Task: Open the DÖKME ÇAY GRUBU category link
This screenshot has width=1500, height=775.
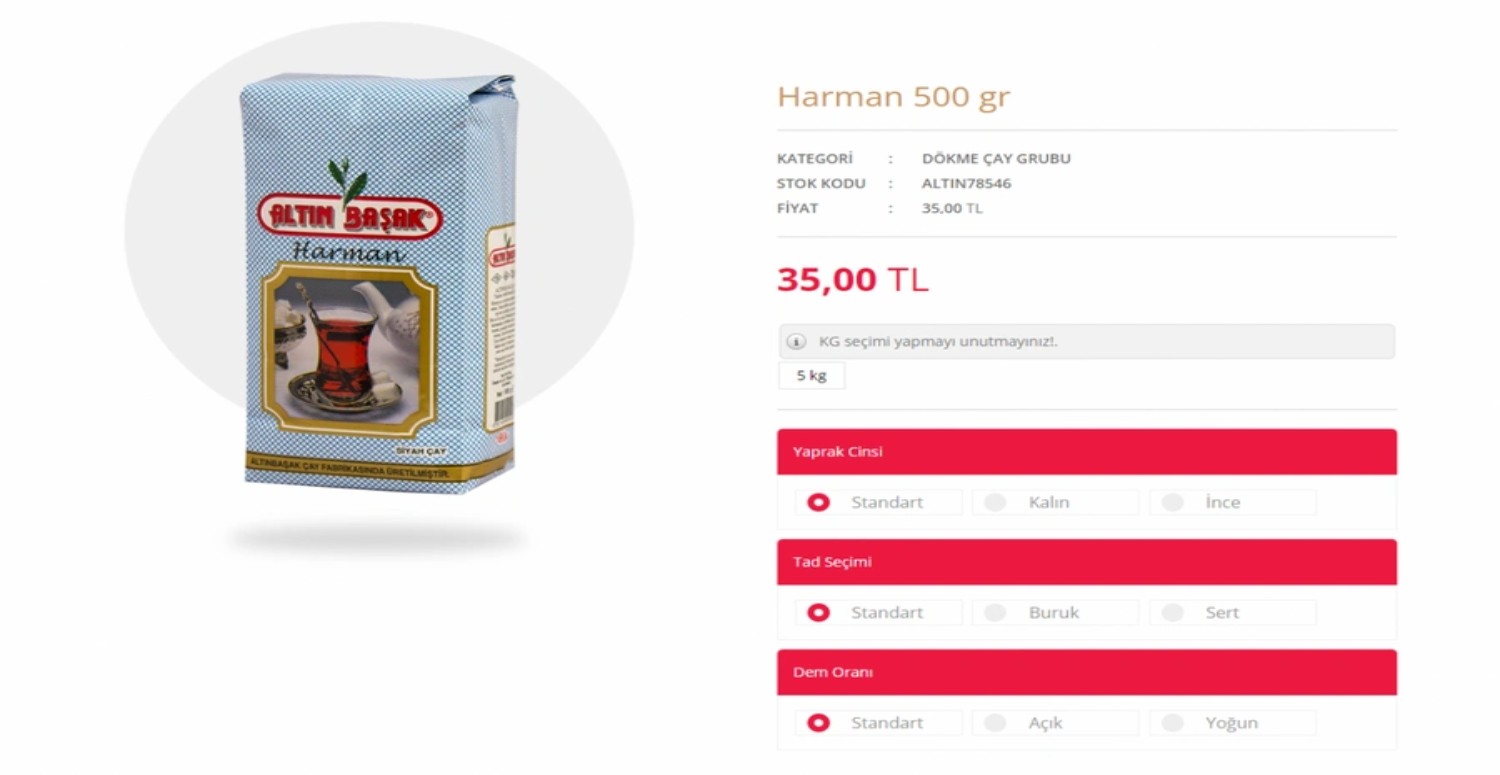Action: 996,158
